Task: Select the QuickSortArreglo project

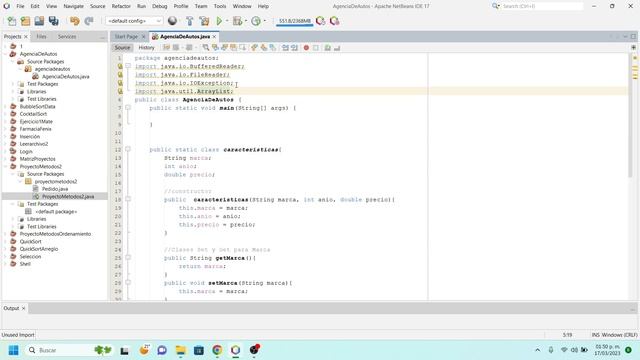Action: click(39, 249)
